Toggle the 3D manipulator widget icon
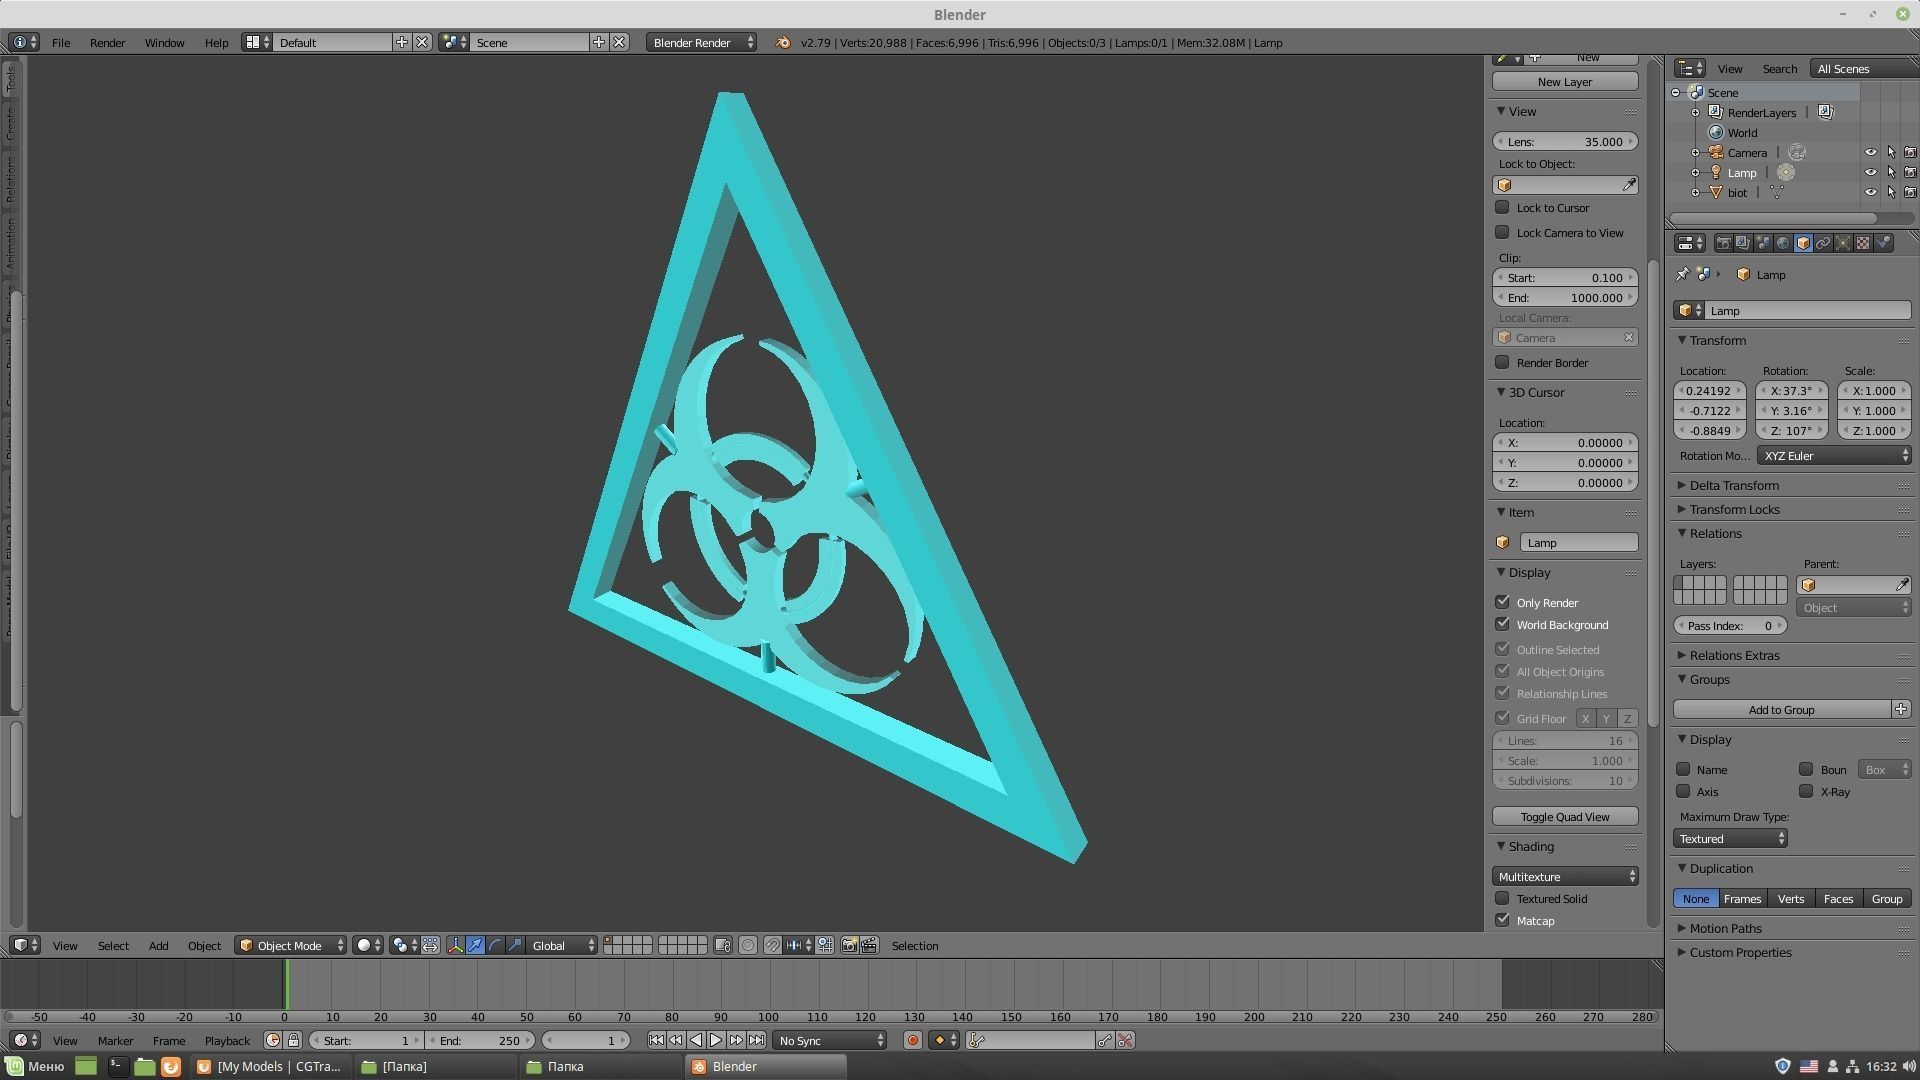This screenshot has width=1920, height=1080. point(455,946)
